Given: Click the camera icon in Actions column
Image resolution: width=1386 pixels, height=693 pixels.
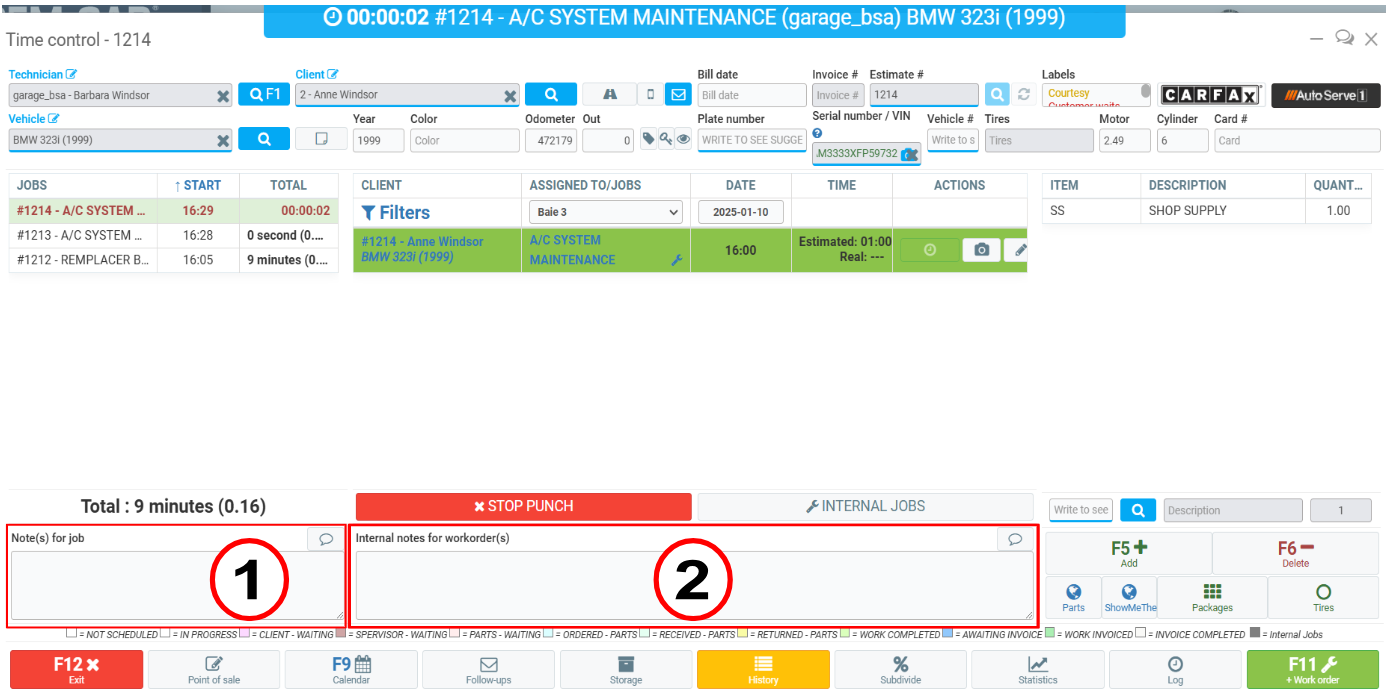Looking at the screenshot, I should 981,250.
